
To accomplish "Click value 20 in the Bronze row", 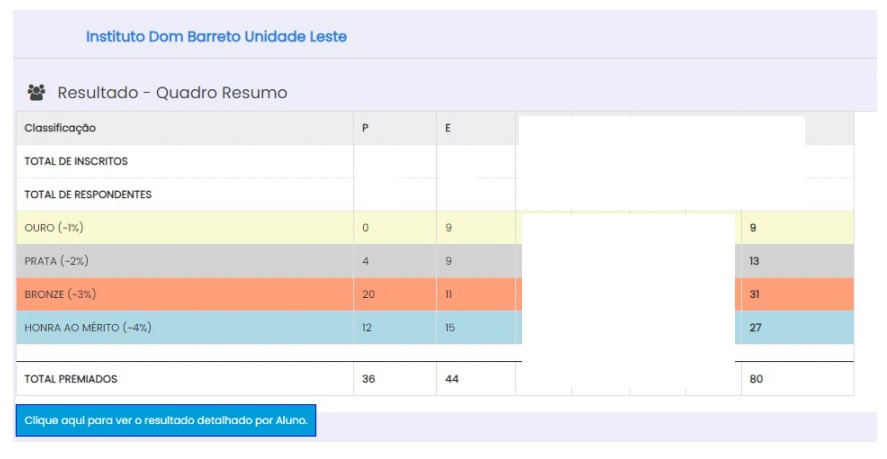I will point(367,294).
